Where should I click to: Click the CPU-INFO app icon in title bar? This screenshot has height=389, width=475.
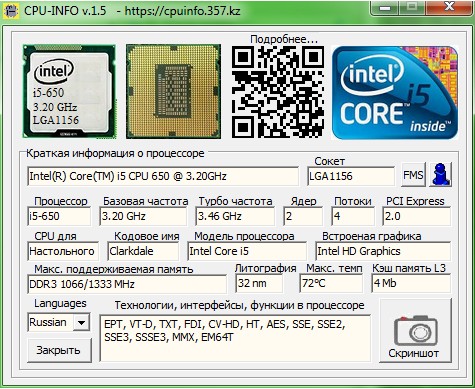[x=11, y=11]
